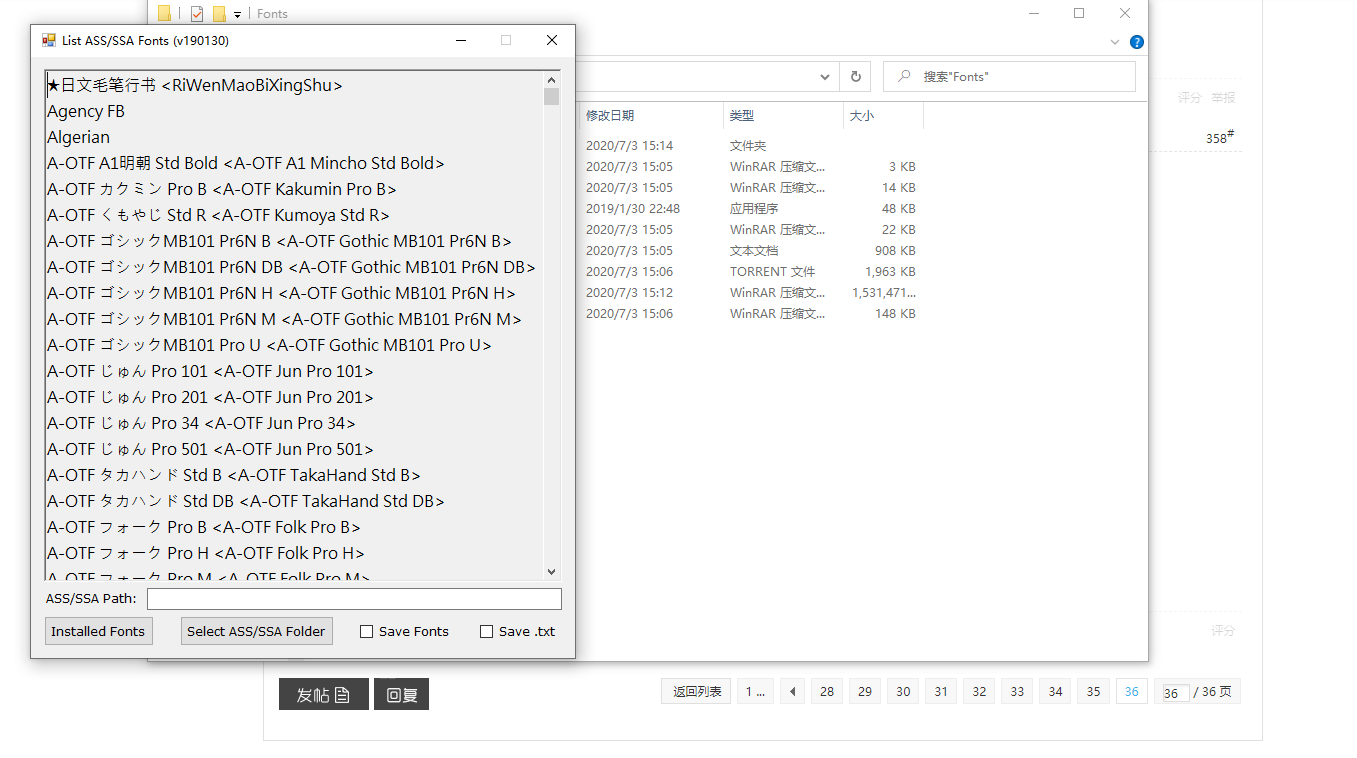1357x758 pixels.
Task: Select the 应用程序 48 KB row
Action: tap(750, 209)
